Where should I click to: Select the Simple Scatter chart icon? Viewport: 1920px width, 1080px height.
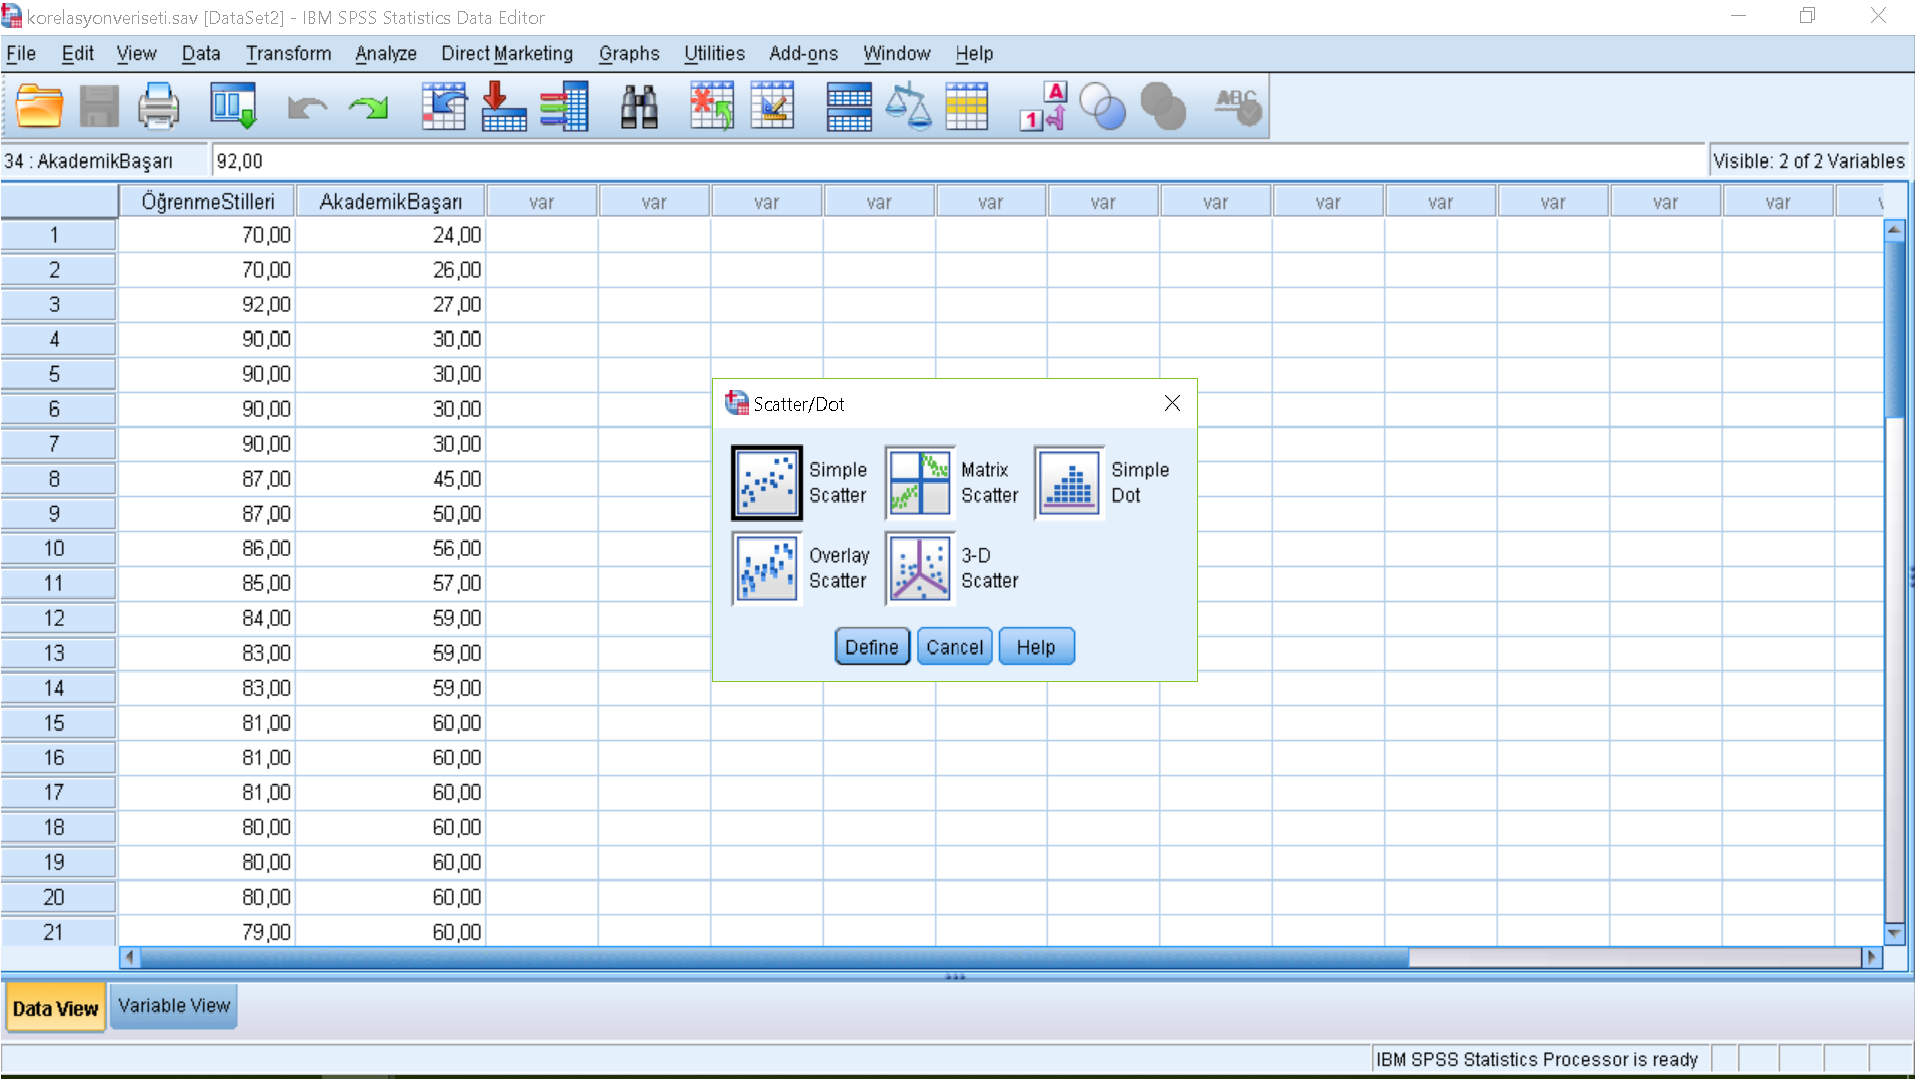767,483
